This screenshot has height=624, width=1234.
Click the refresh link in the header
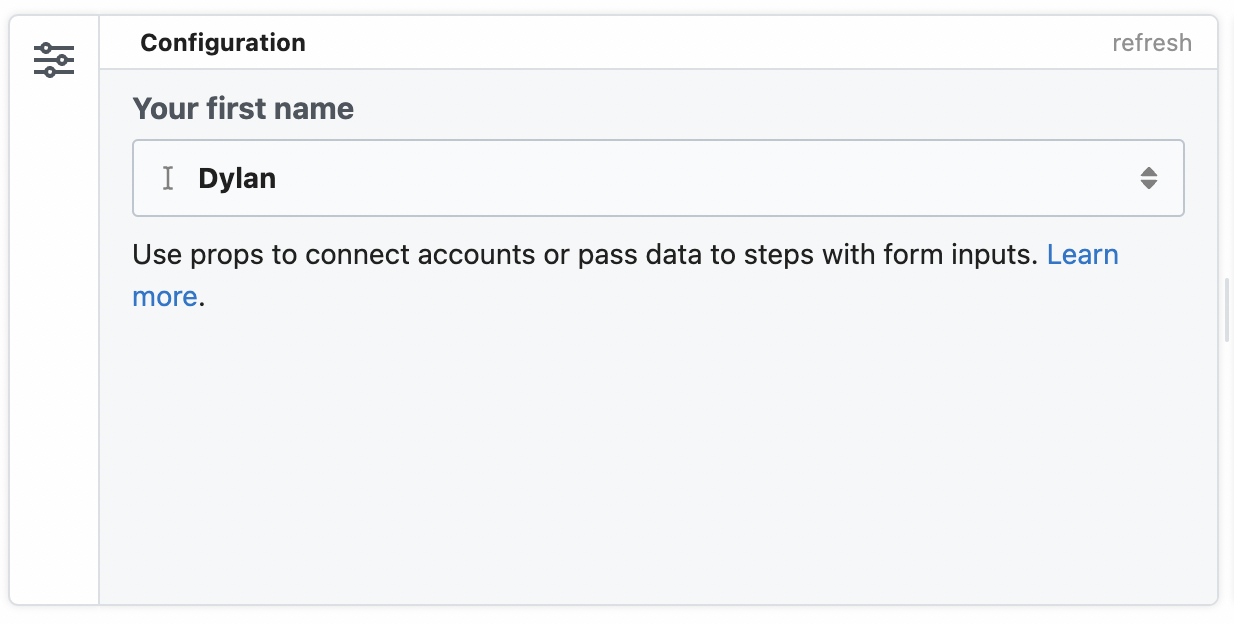point(1151,43)
